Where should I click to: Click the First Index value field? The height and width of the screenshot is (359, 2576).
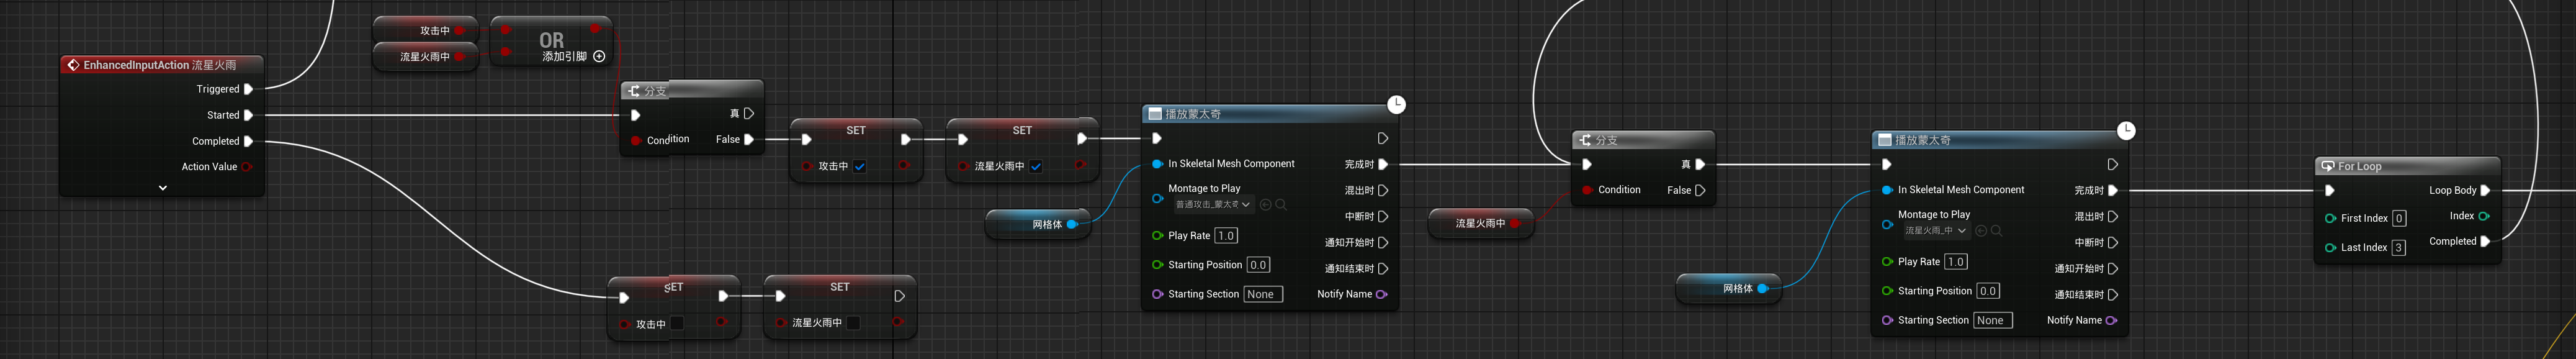[x=2399, y=218]
